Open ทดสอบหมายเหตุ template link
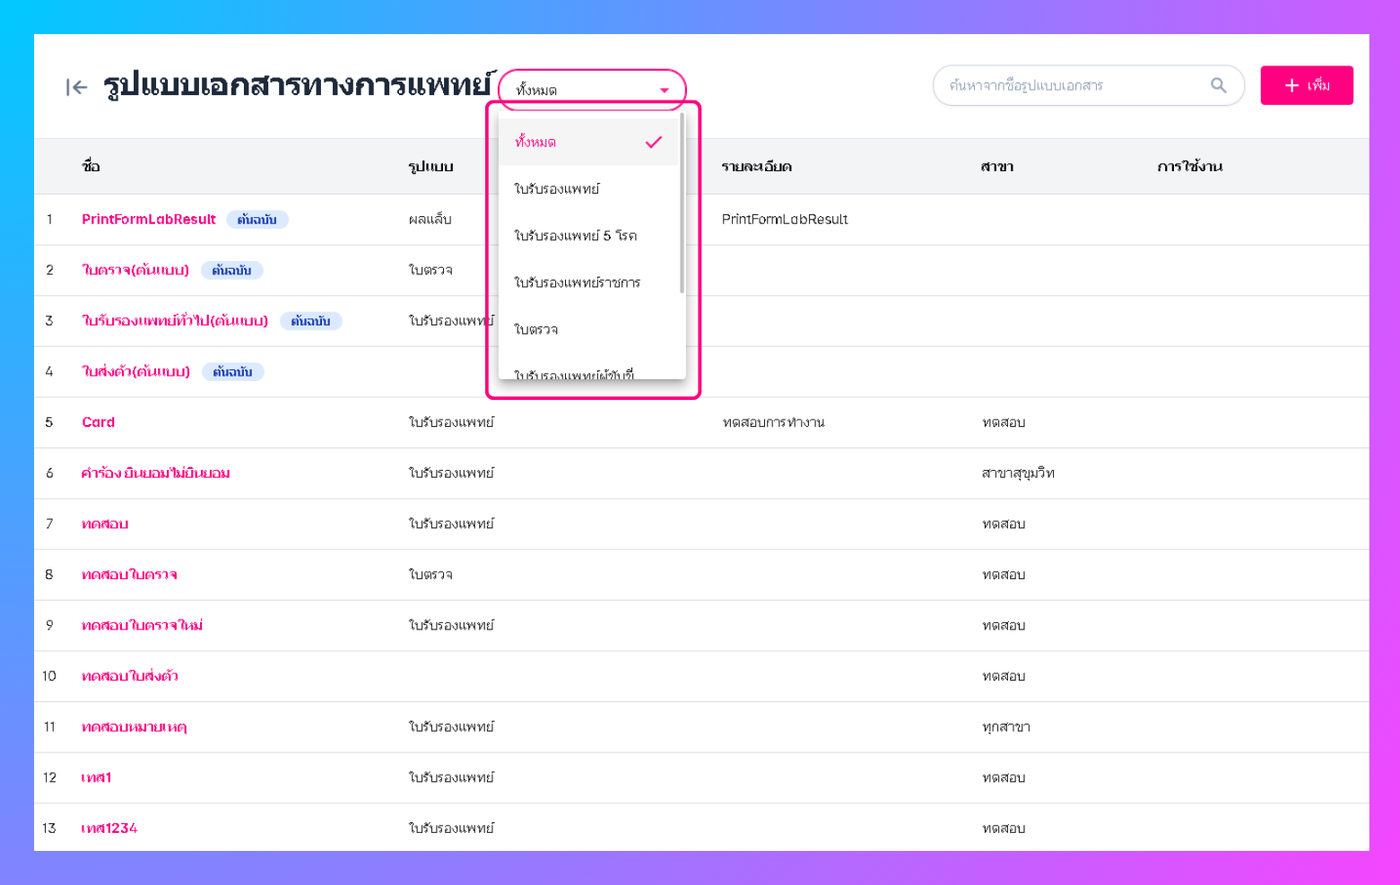1400x885 pixels. click(134, 727)
